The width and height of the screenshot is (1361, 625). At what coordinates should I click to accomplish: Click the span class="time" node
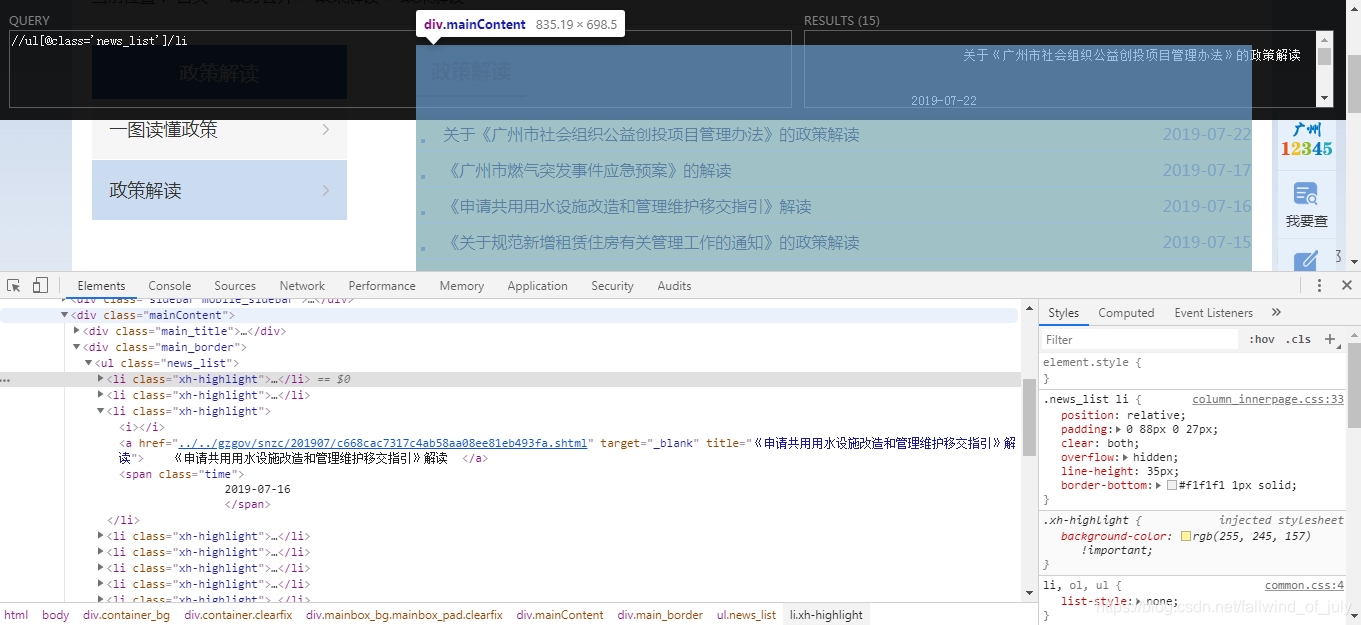pyautogui.click(x=182, y=474)
